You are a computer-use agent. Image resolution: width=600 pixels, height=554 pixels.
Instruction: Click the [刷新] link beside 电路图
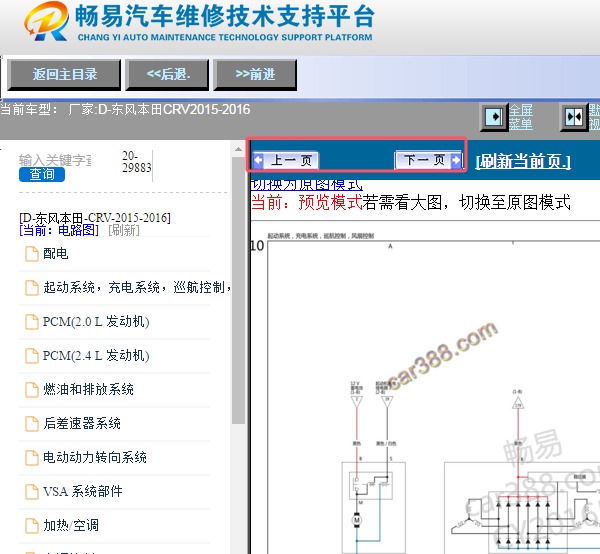(x=124, y=230)
